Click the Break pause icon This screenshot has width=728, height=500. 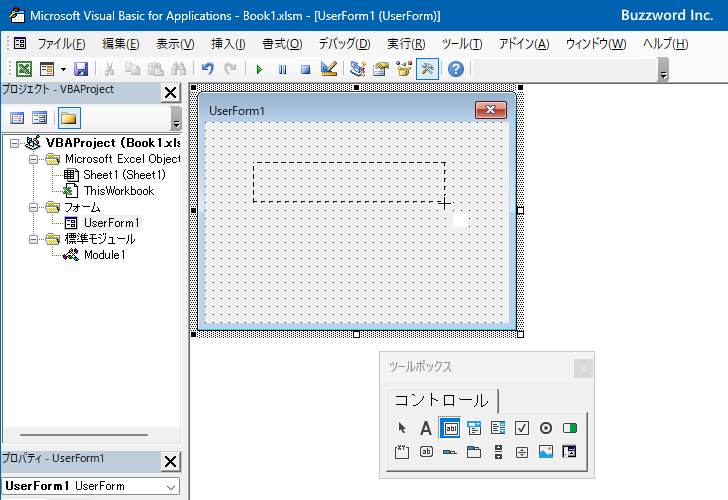click(282, 70)
